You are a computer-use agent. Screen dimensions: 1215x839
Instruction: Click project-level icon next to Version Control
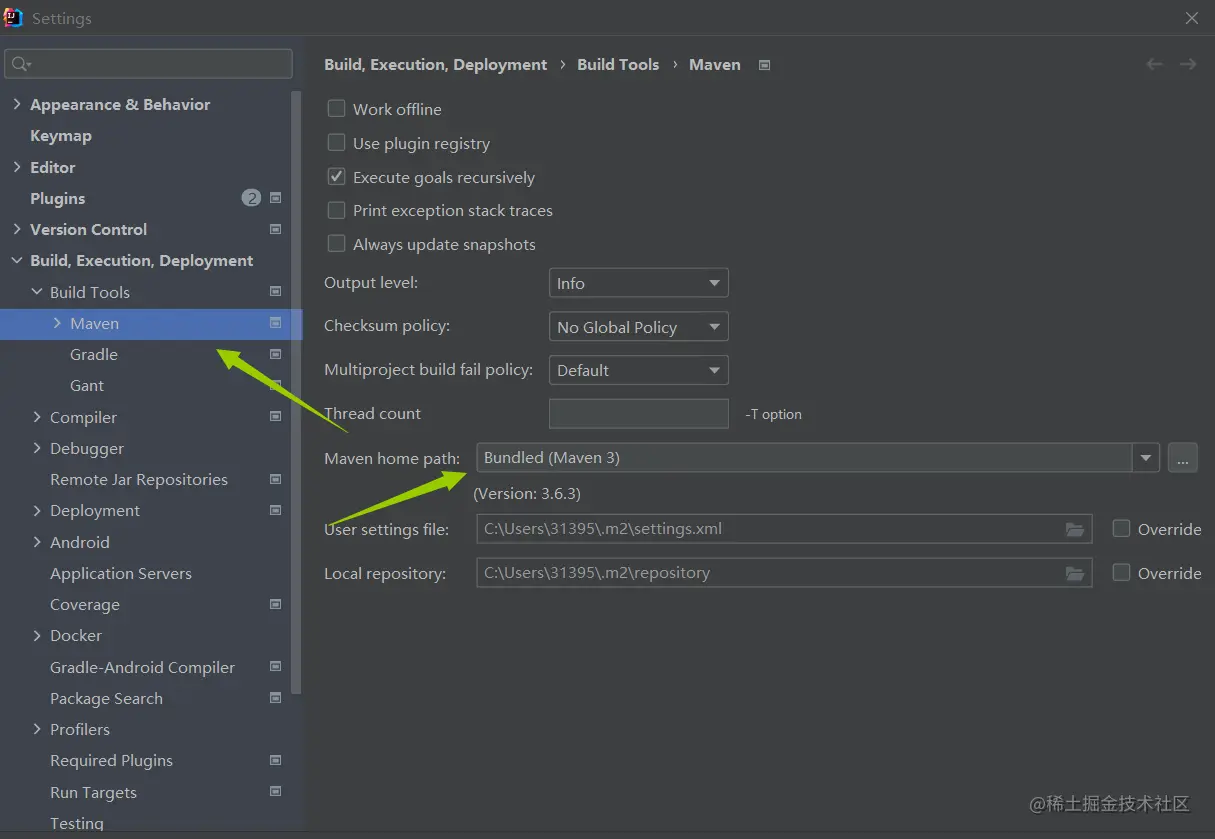click(x=276, y=229)
